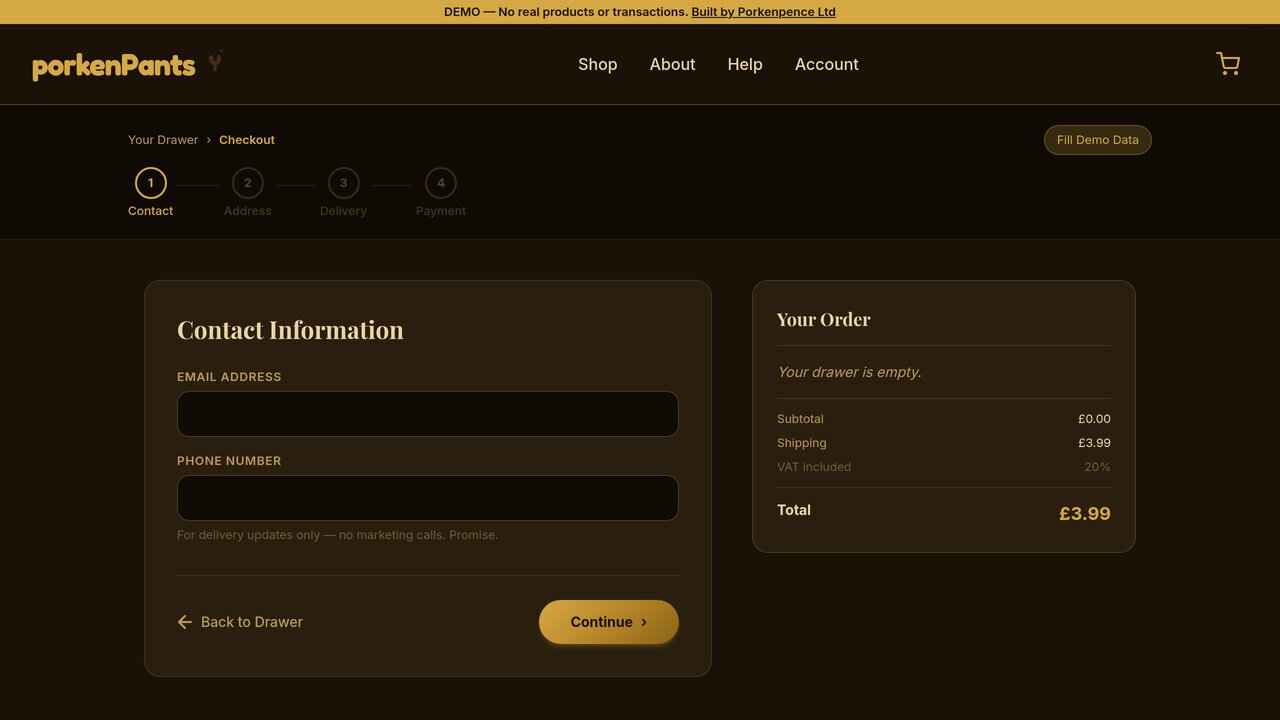Click the chevron on the Continue button

click(644, 622)
